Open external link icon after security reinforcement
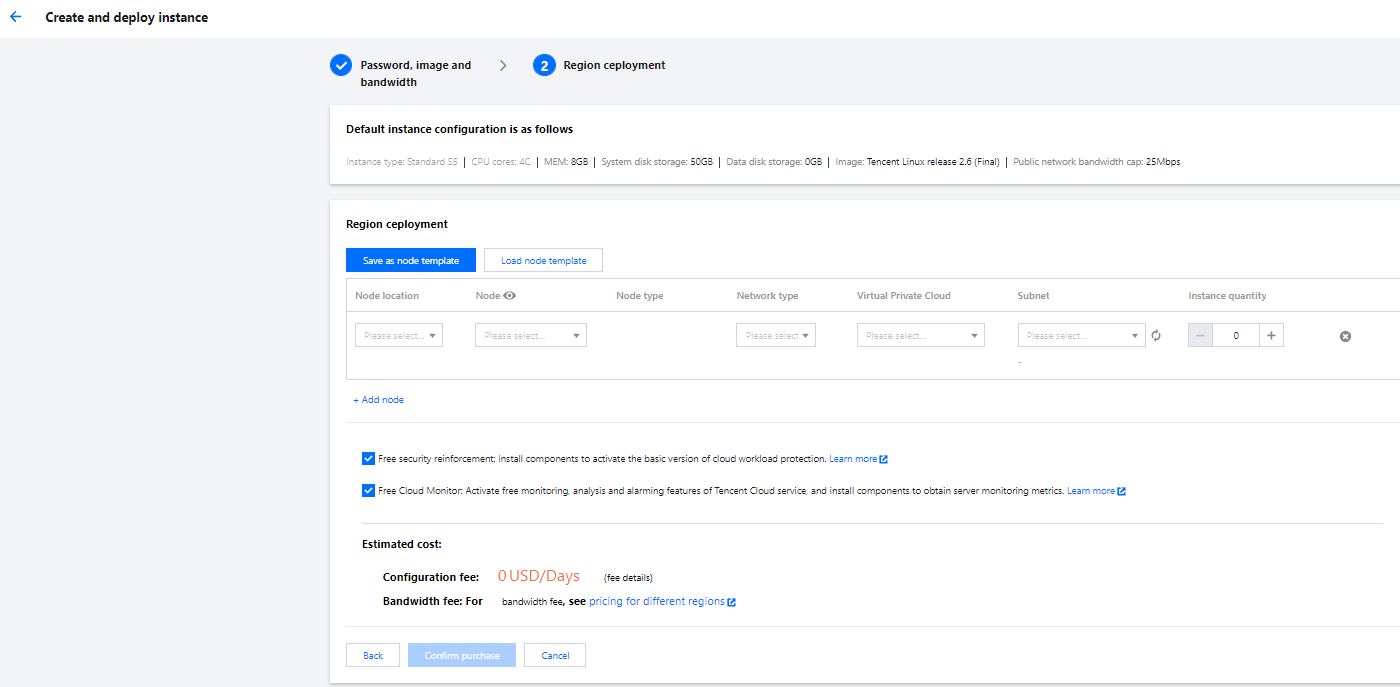 (884, 460)
